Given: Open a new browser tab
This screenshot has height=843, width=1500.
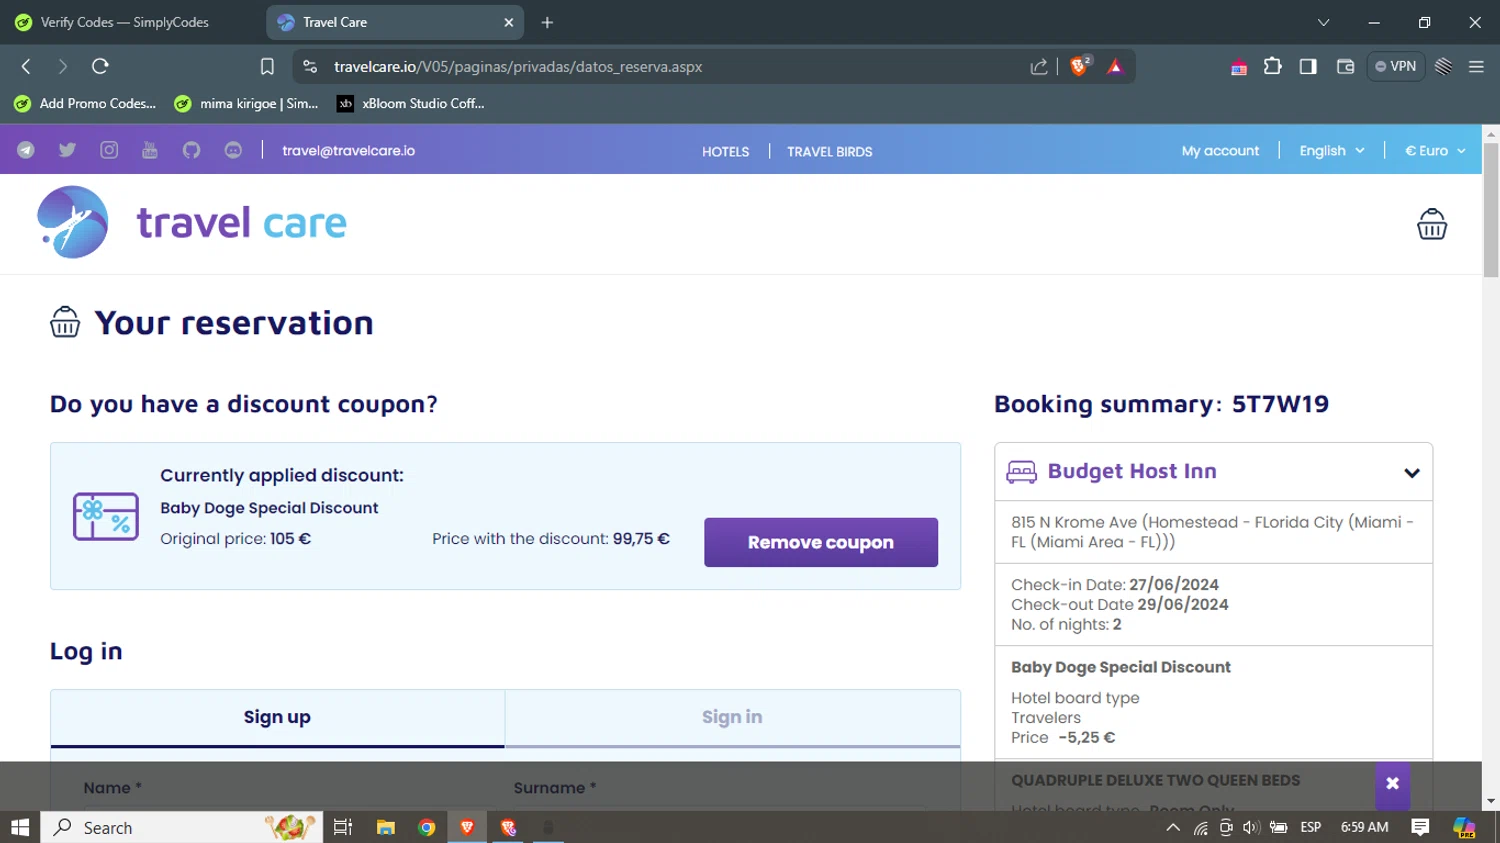Looking at the screenshot, I should (547, 22).
